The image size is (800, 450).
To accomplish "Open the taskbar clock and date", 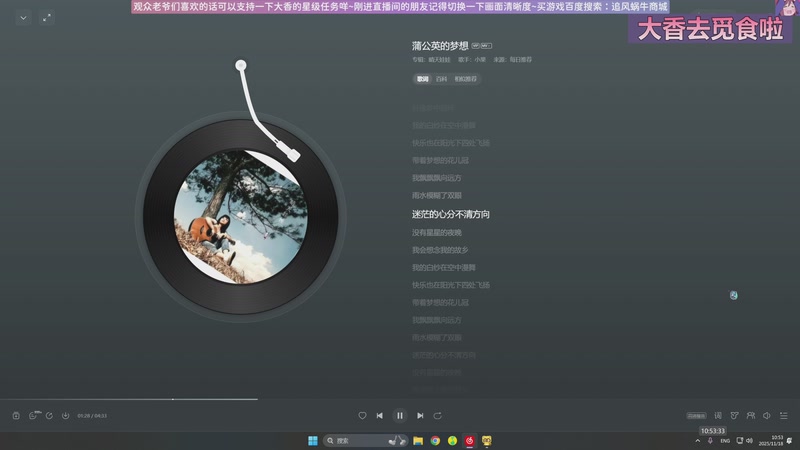I will [x=770, y=441].
